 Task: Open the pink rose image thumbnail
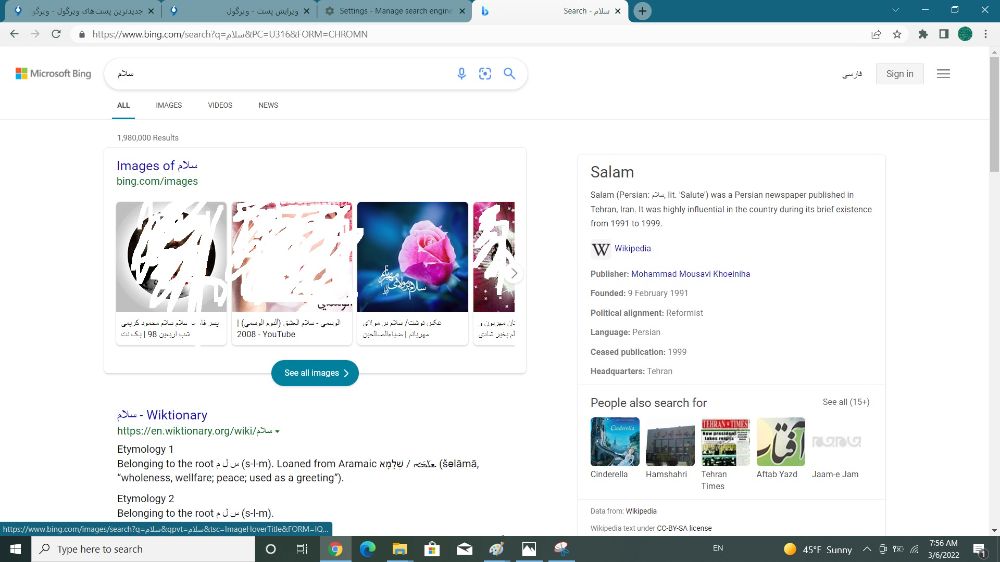pyautogui.click(x=412, y=256)
